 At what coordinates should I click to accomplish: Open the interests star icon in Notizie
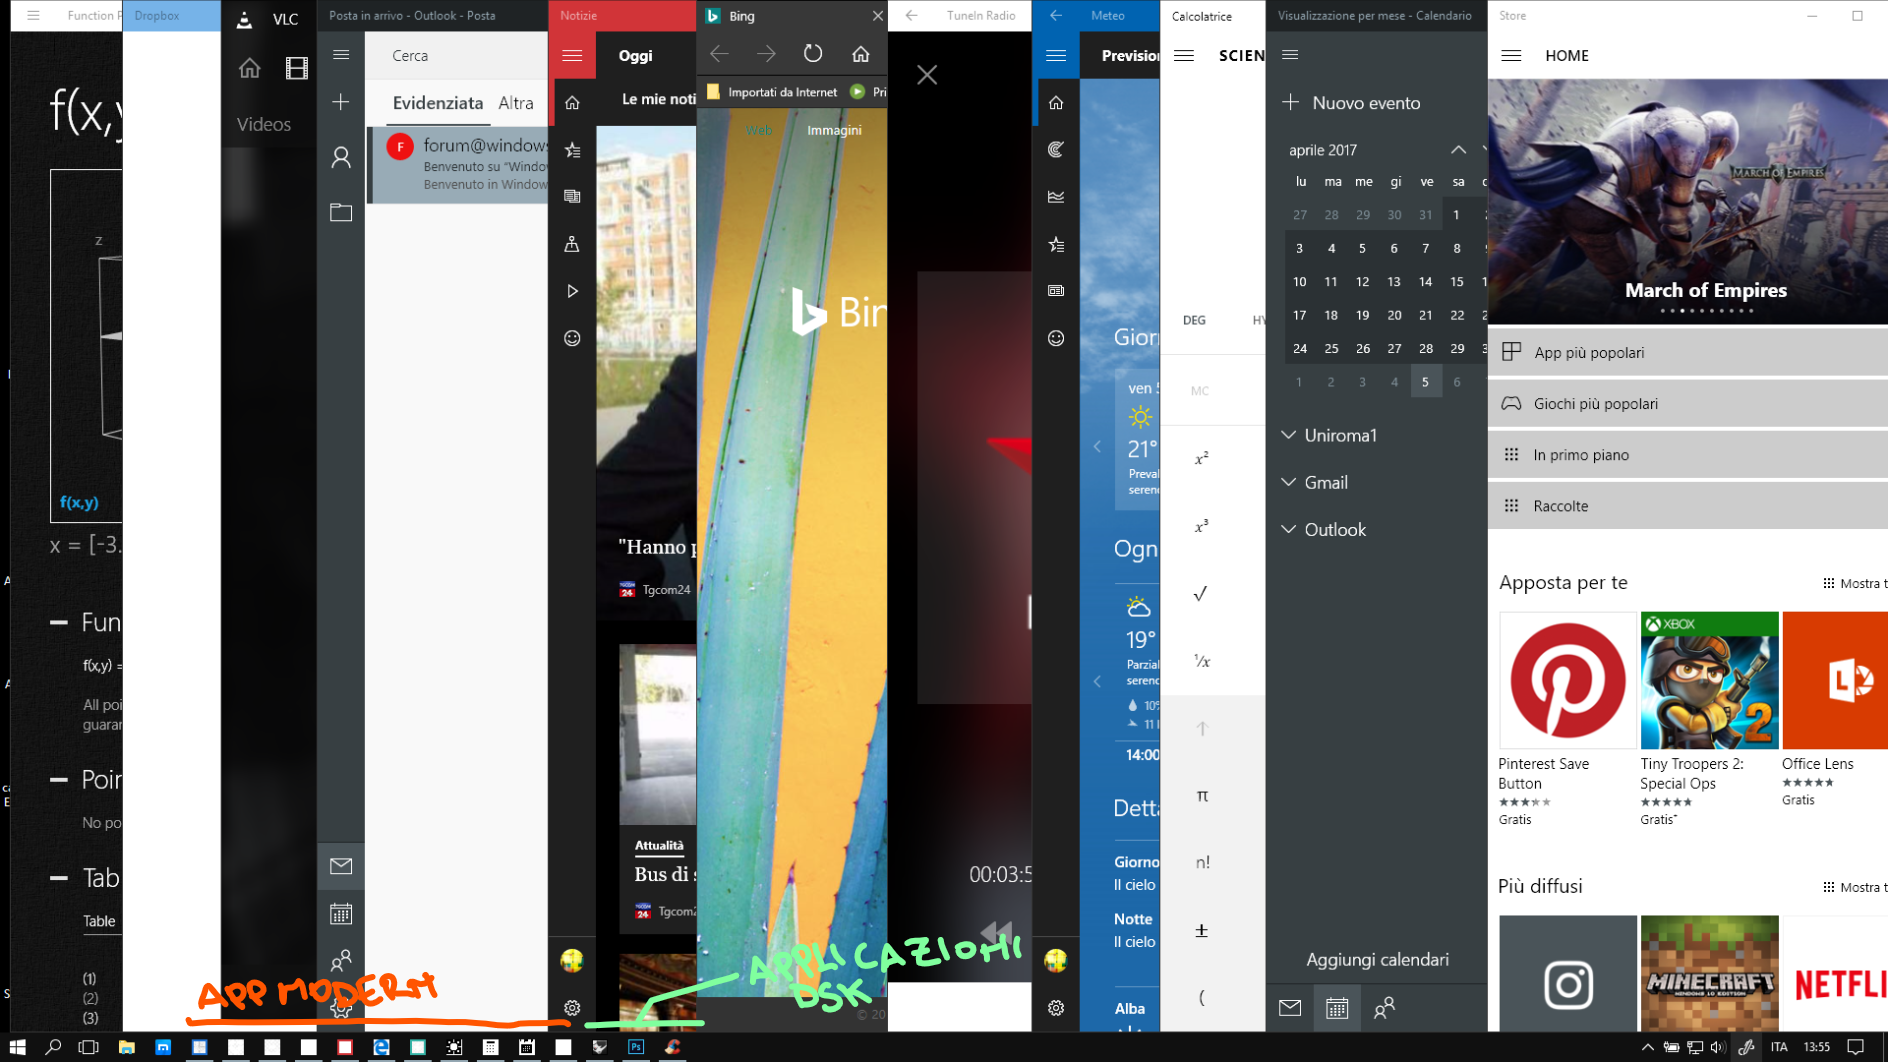pyautogui.click(x=572, y=150)
